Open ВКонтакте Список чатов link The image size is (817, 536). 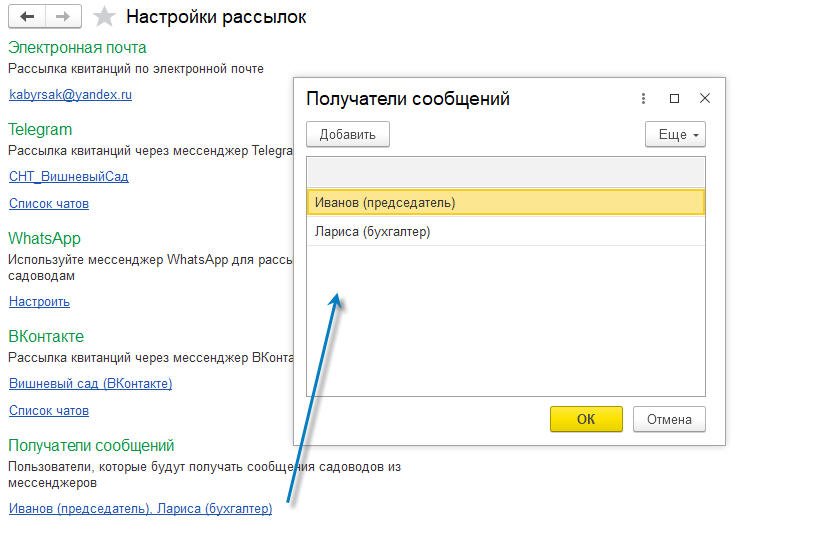pos(49,410)
